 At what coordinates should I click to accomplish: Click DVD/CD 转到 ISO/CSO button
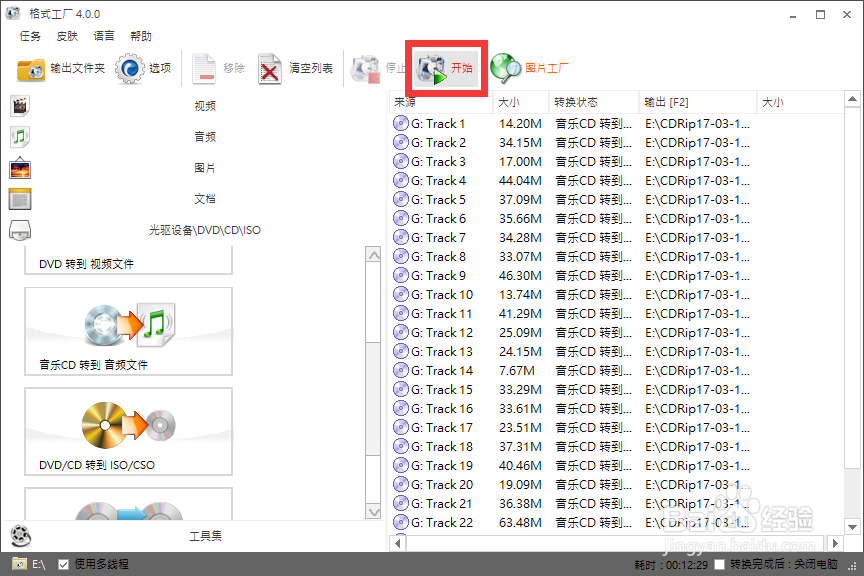coord(128,431)
